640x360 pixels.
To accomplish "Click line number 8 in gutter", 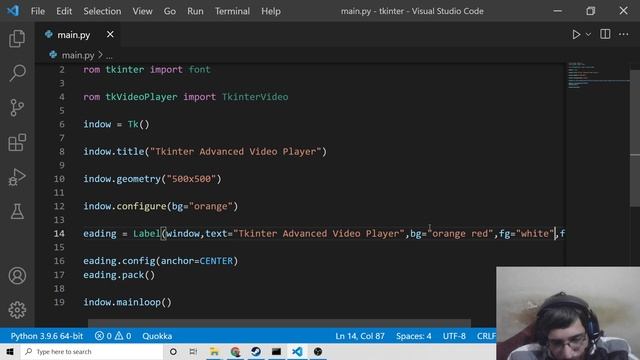I will pos(62,151).
